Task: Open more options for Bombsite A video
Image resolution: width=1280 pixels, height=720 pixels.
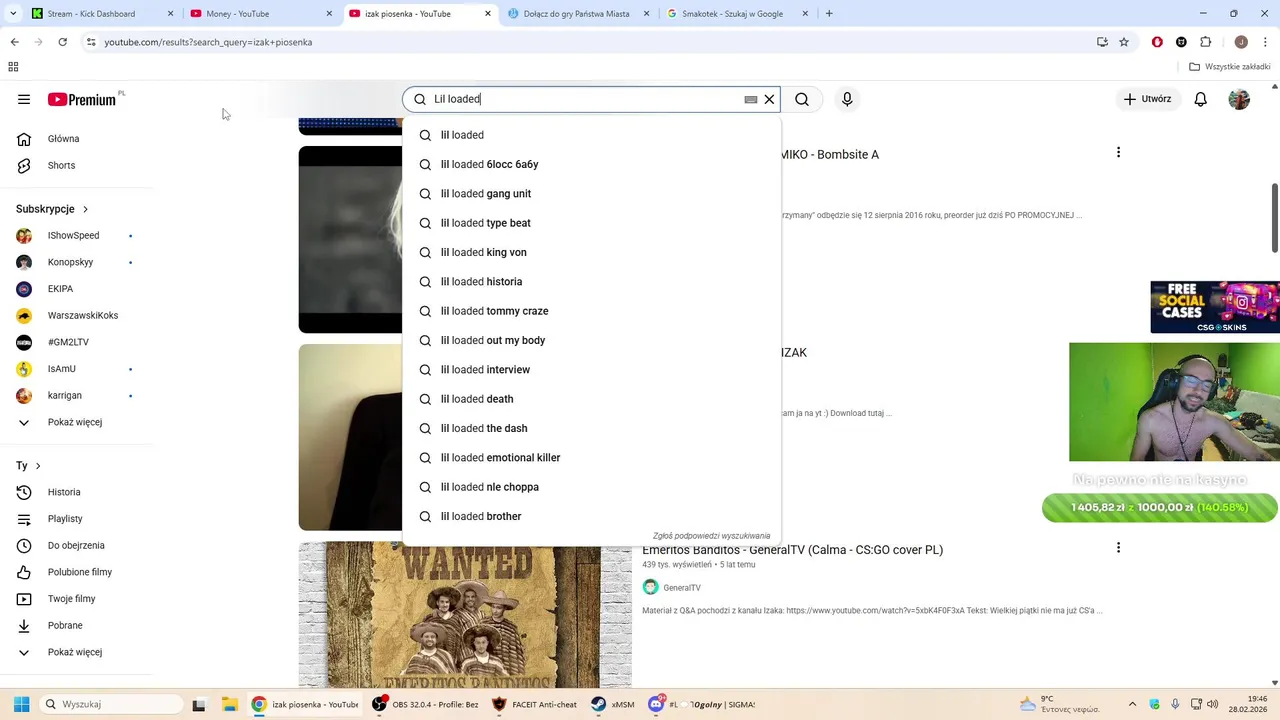Action: [1118, 152]
